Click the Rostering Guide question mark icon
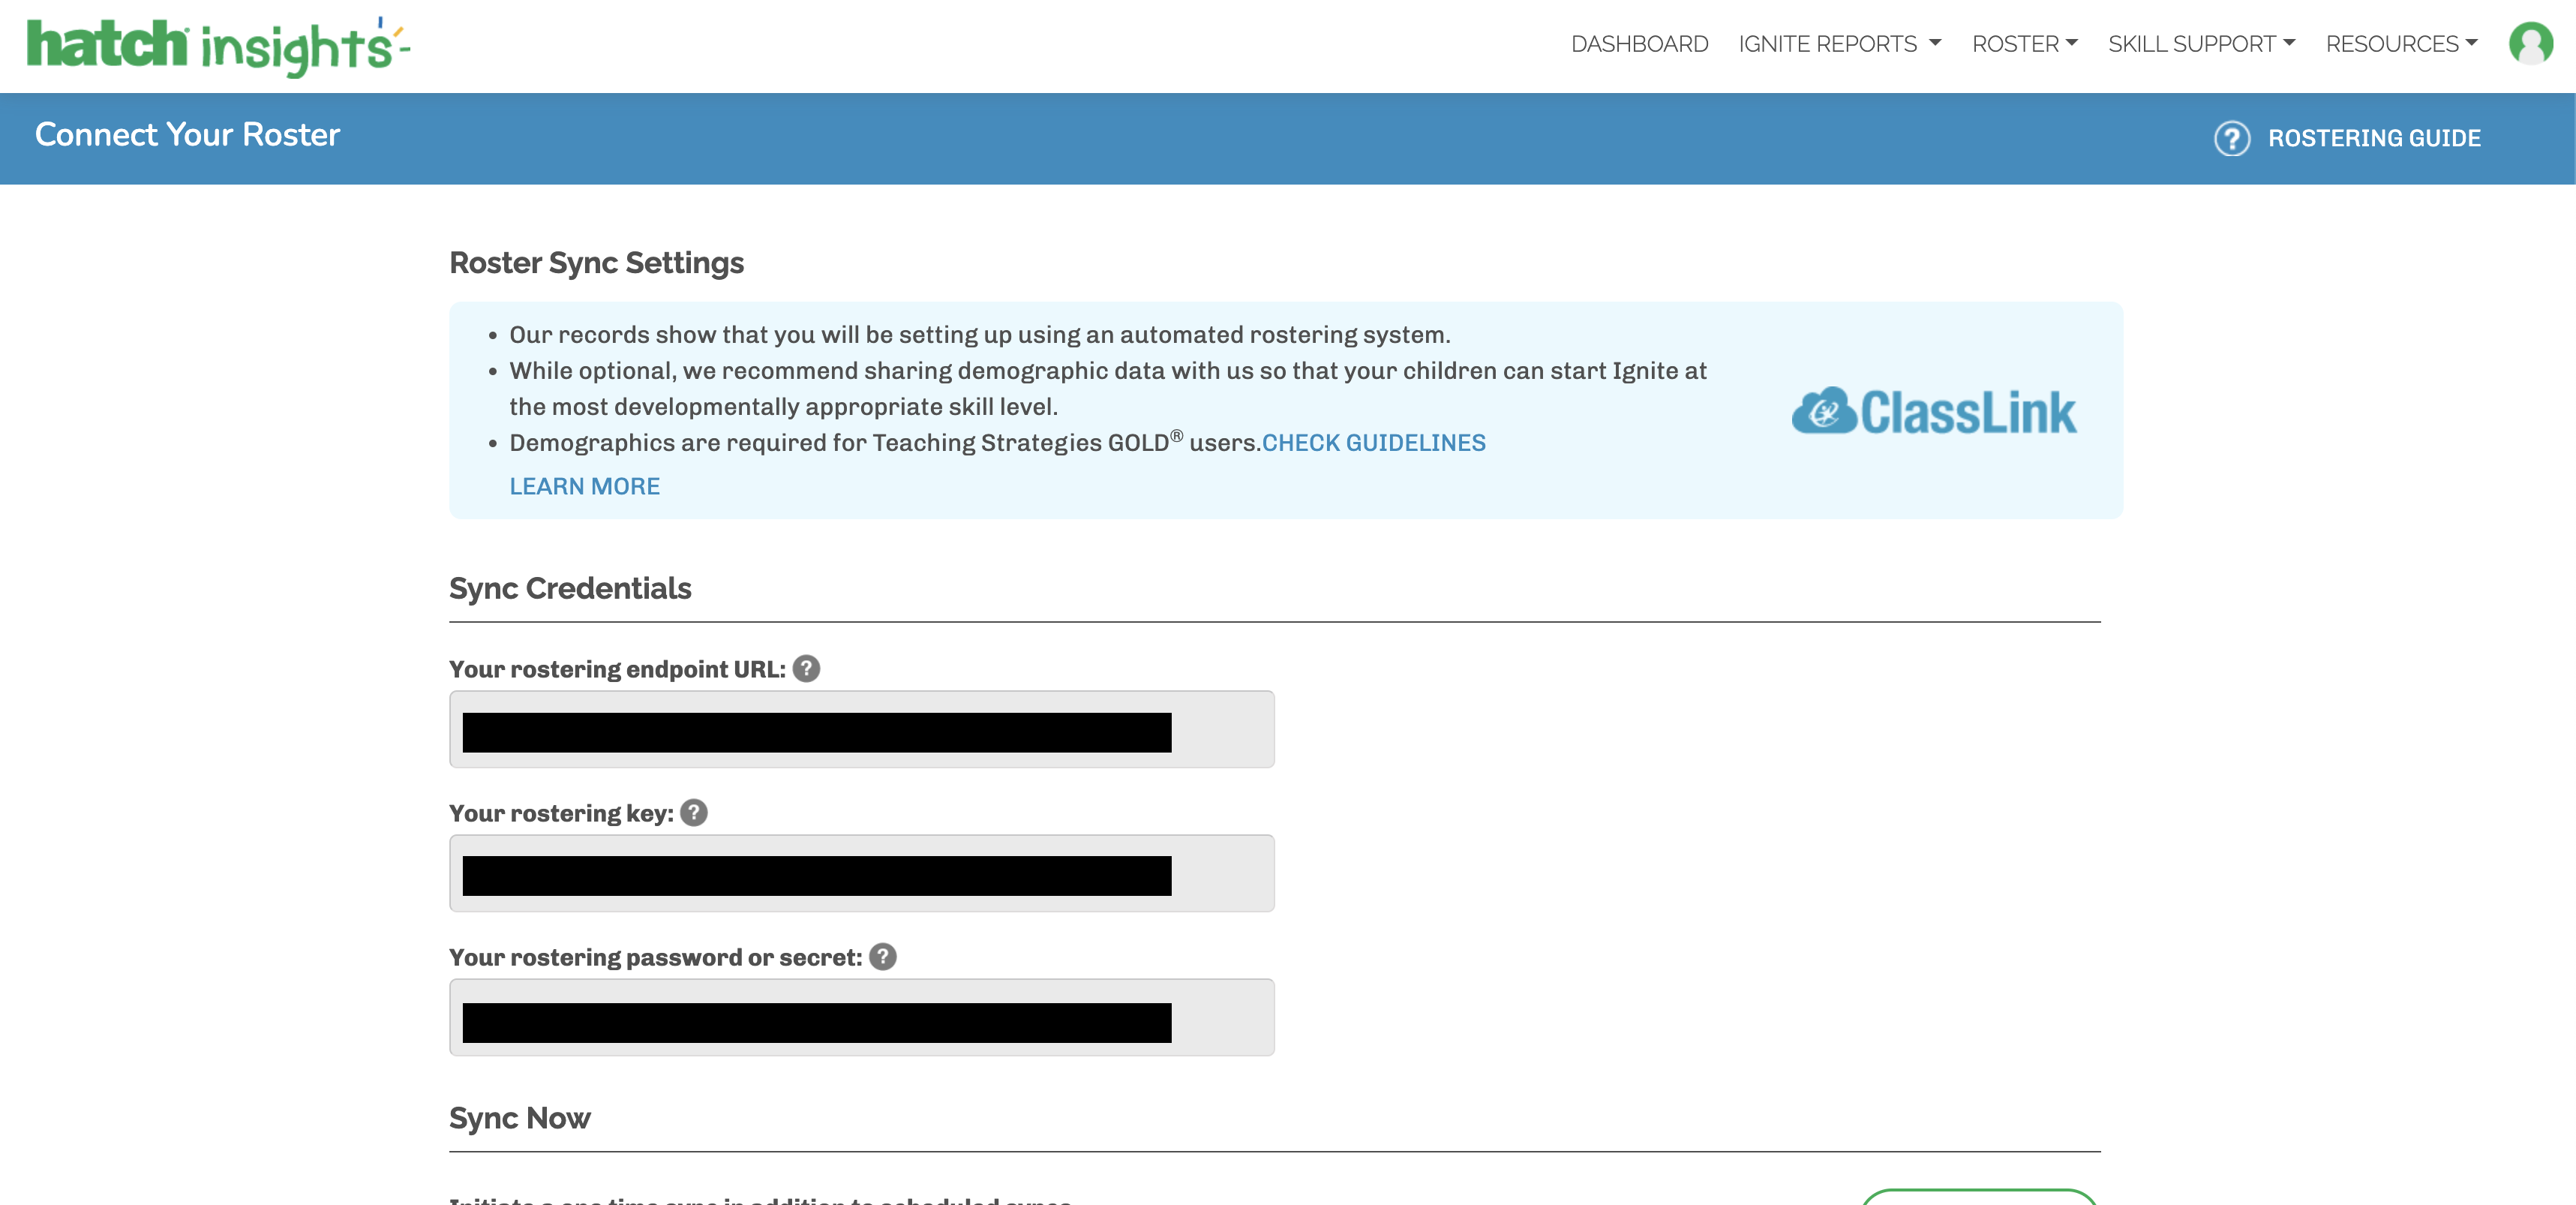 pos(2231,138)
